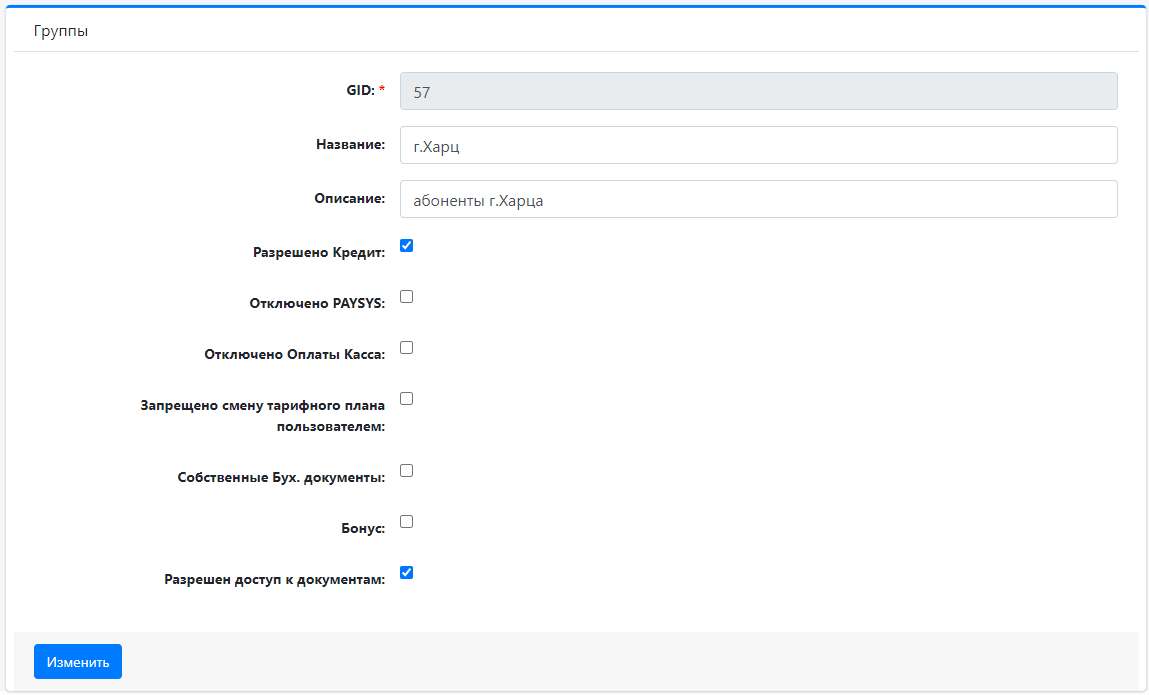Click the Отключено PAYSYS label text
1149x695 pixels.
tap(317, 303)
